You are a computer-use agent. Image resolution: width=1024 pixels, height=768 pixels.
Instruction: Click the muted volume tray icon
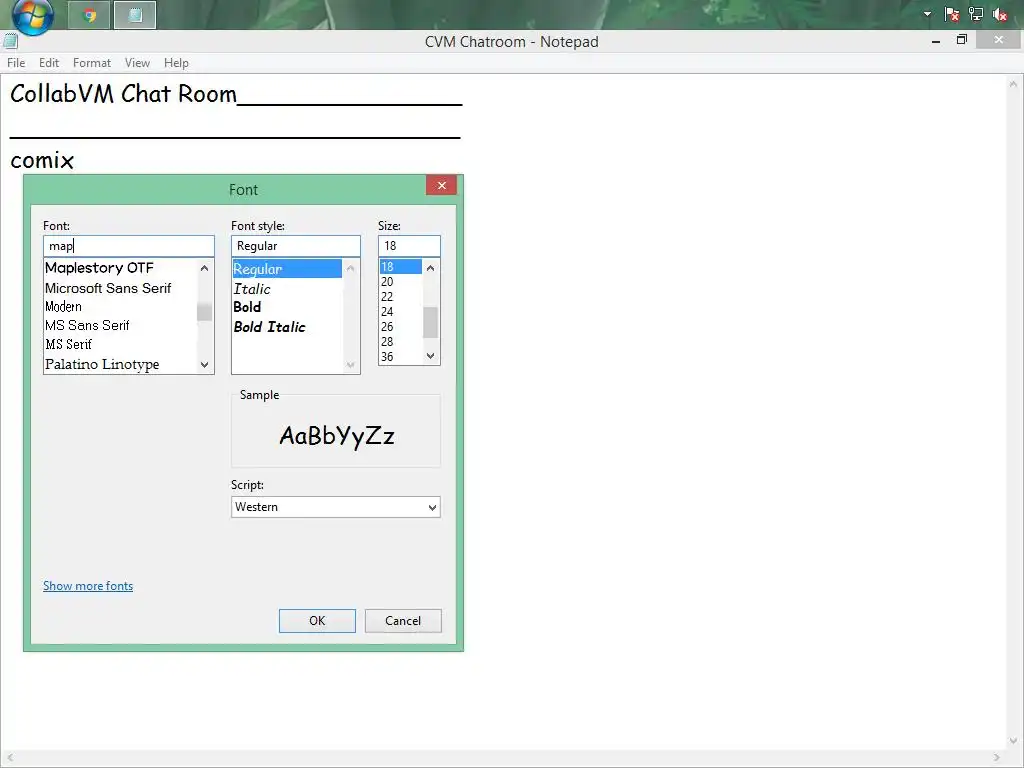999,14
